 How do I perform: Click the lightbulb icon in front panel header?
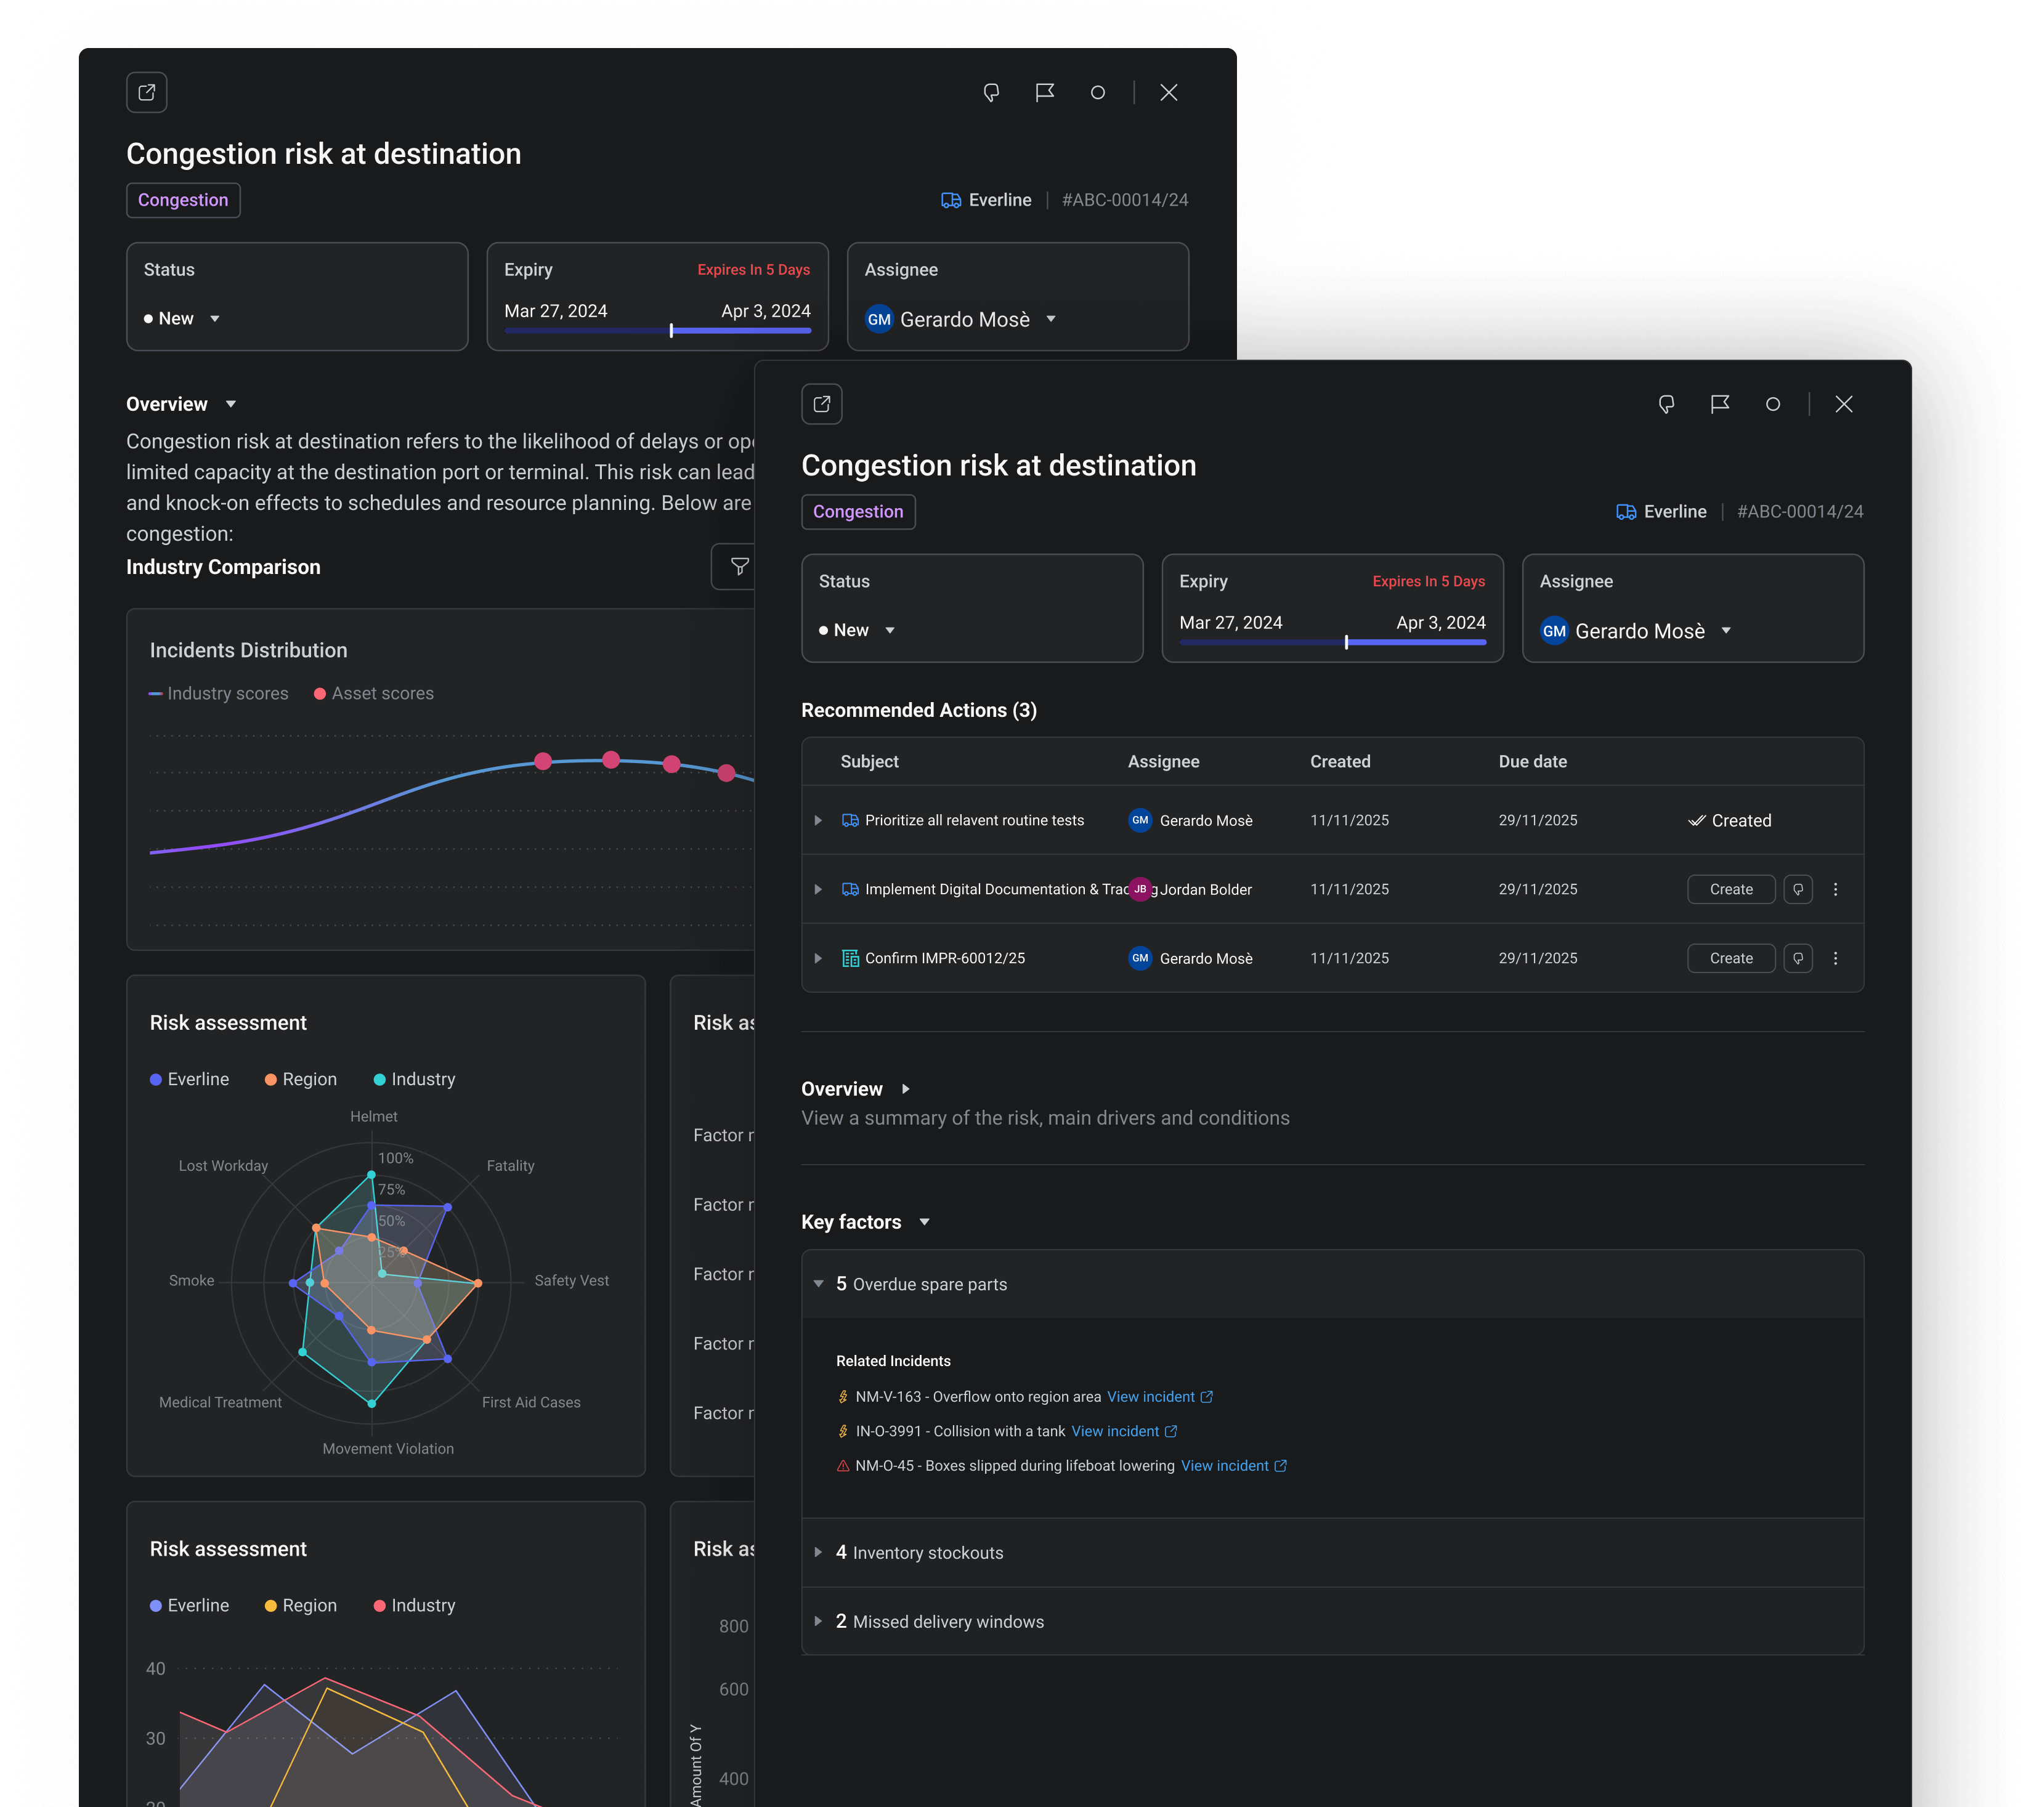pos(1666,404)
